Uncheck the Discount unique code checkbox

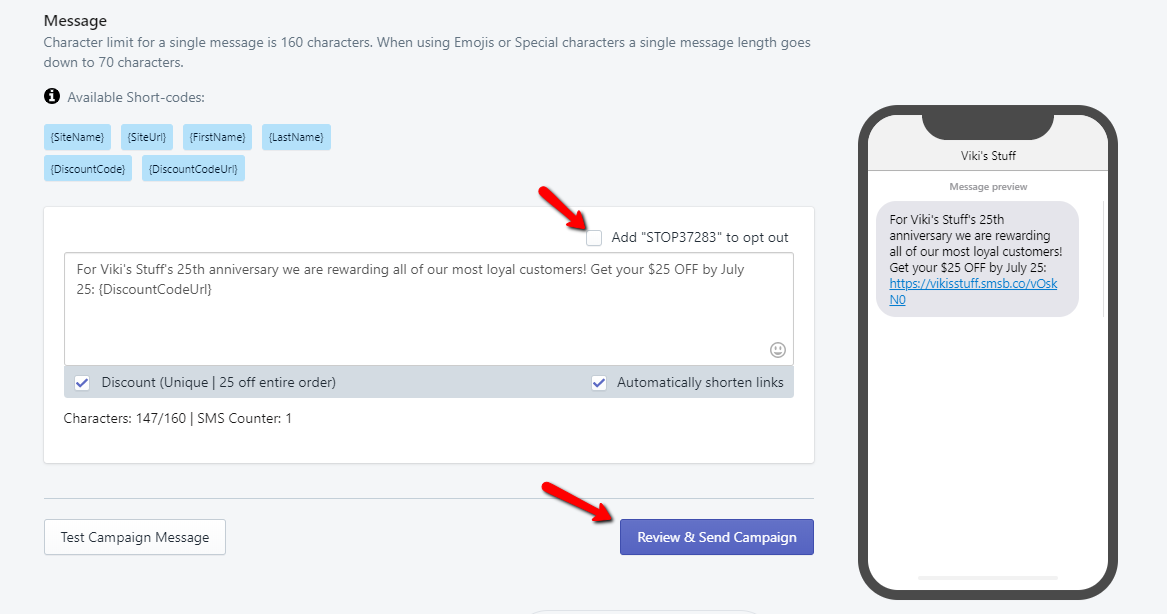coord(82,382)
